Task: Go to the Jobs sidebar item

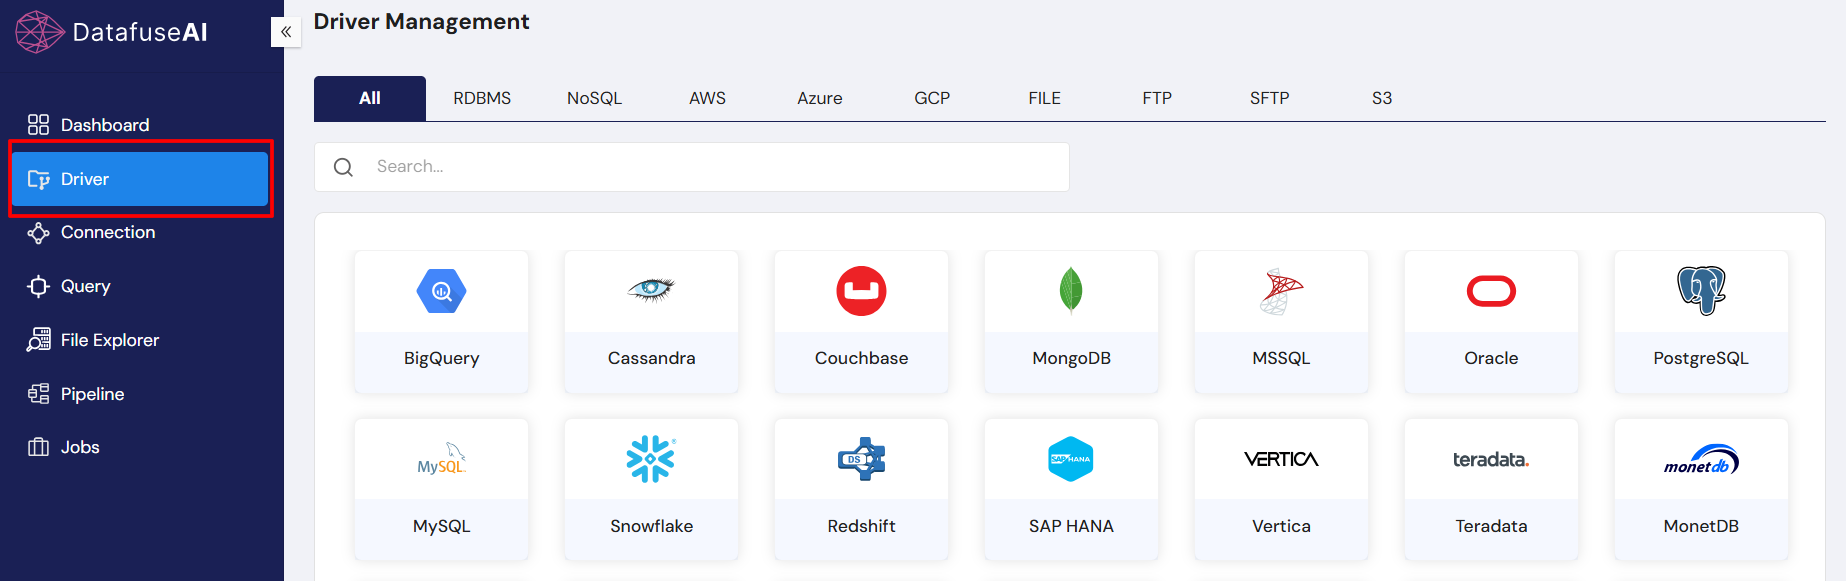Action: coord(79,448)
